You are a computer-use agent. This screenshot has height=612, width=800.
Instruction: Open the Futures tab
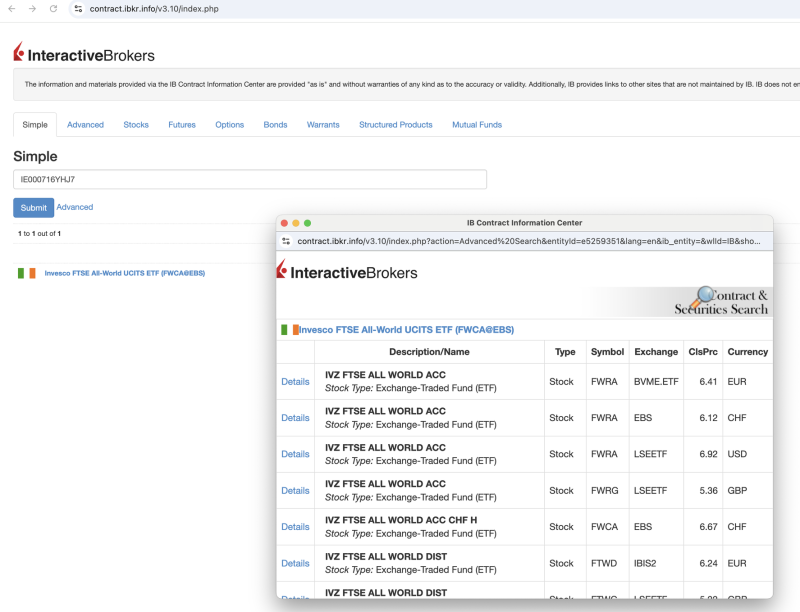[182, 125]
